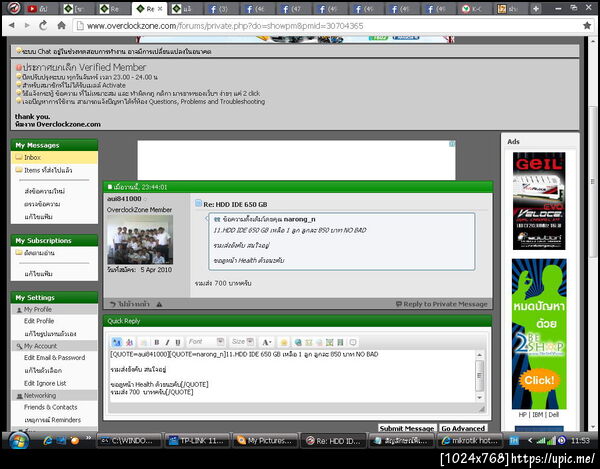Toggle underline formatting in Quick Reply
The height and width of the screenshot is (469, 600).
click(x=178, y=342)
